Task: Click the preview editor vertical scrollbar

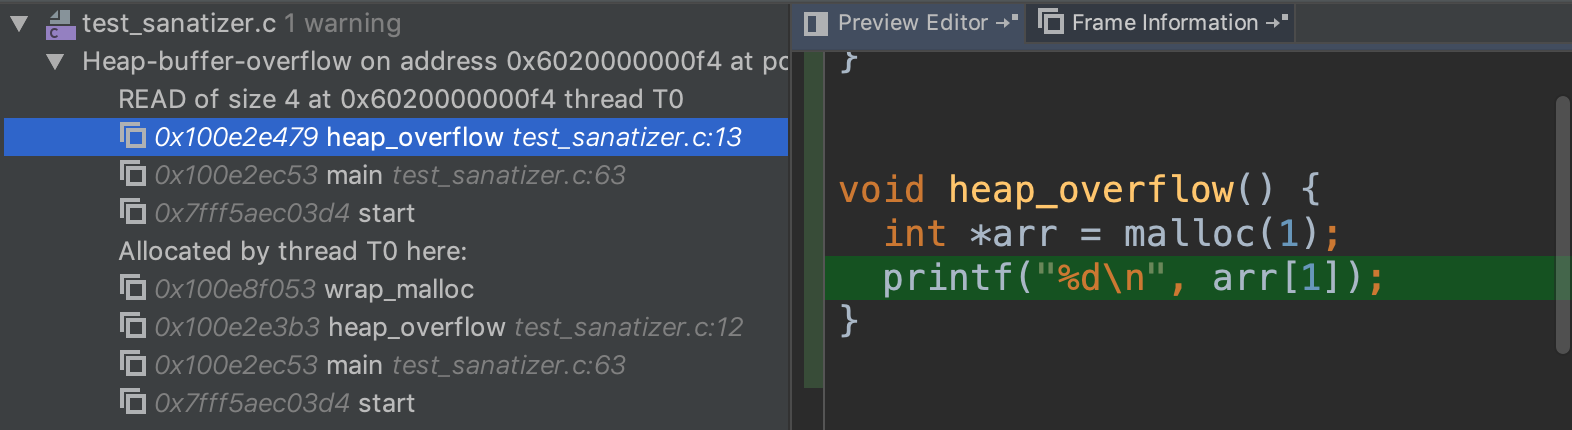Action: tap(1562, 225)
